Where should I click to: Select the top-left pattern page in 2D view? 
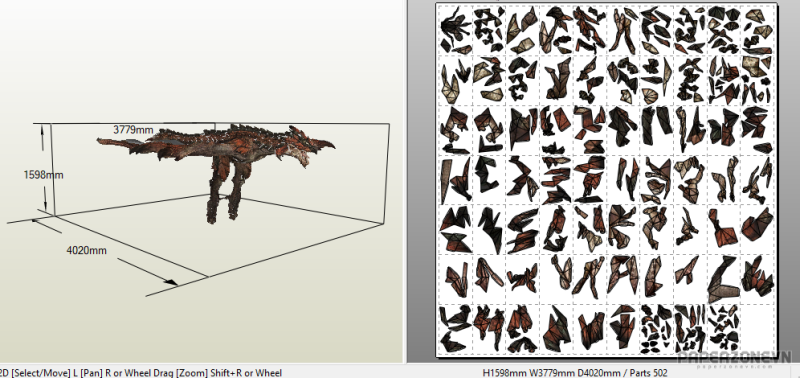click(x=456, y=30)
